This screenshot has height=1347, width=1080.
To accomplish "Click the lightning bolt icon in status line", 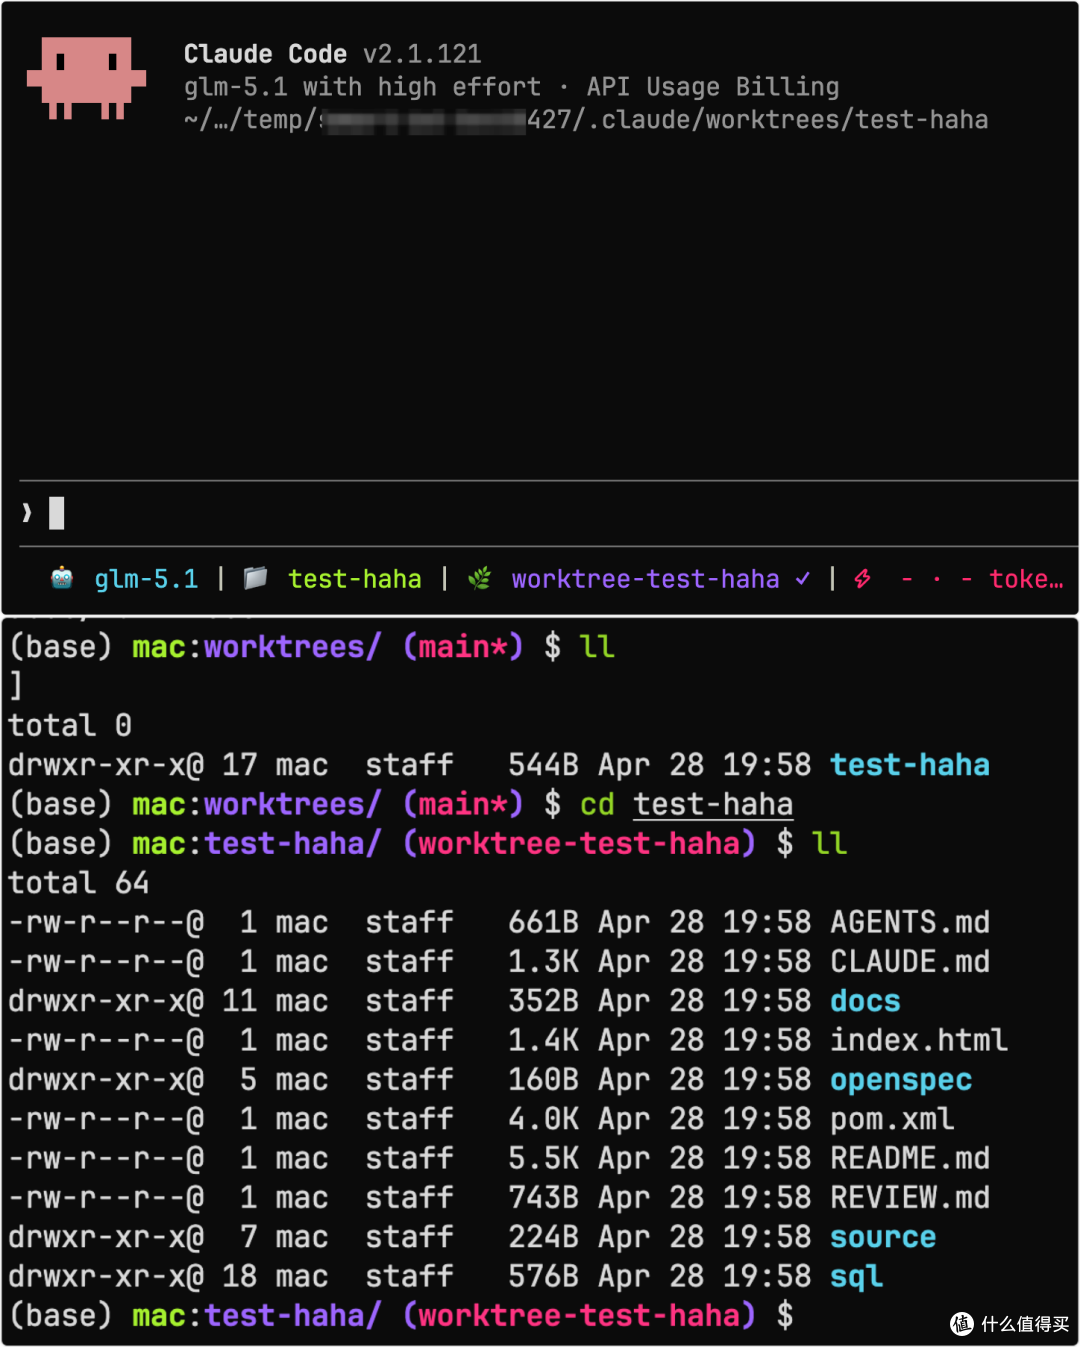I will (862, 578).
